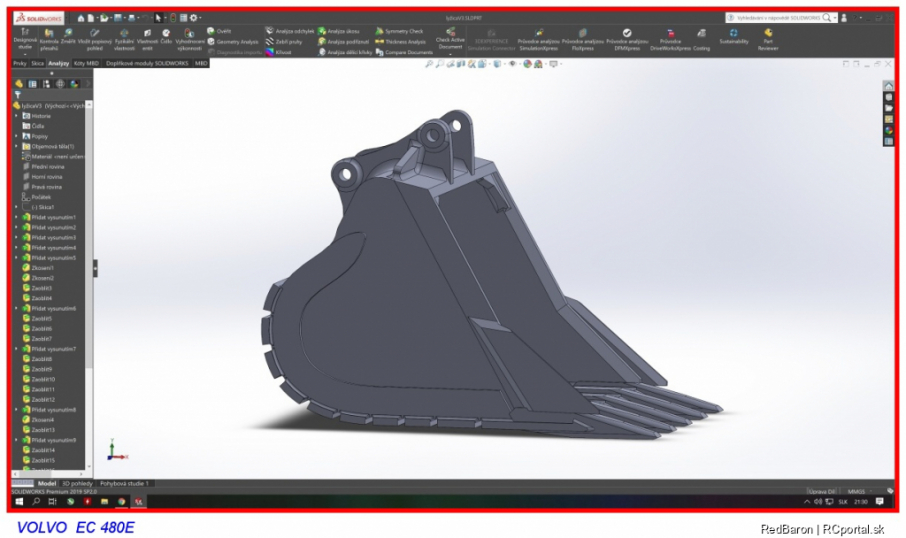Open the Options gear icon
This screenshot has width=906, height=538.
click(194, 18)
